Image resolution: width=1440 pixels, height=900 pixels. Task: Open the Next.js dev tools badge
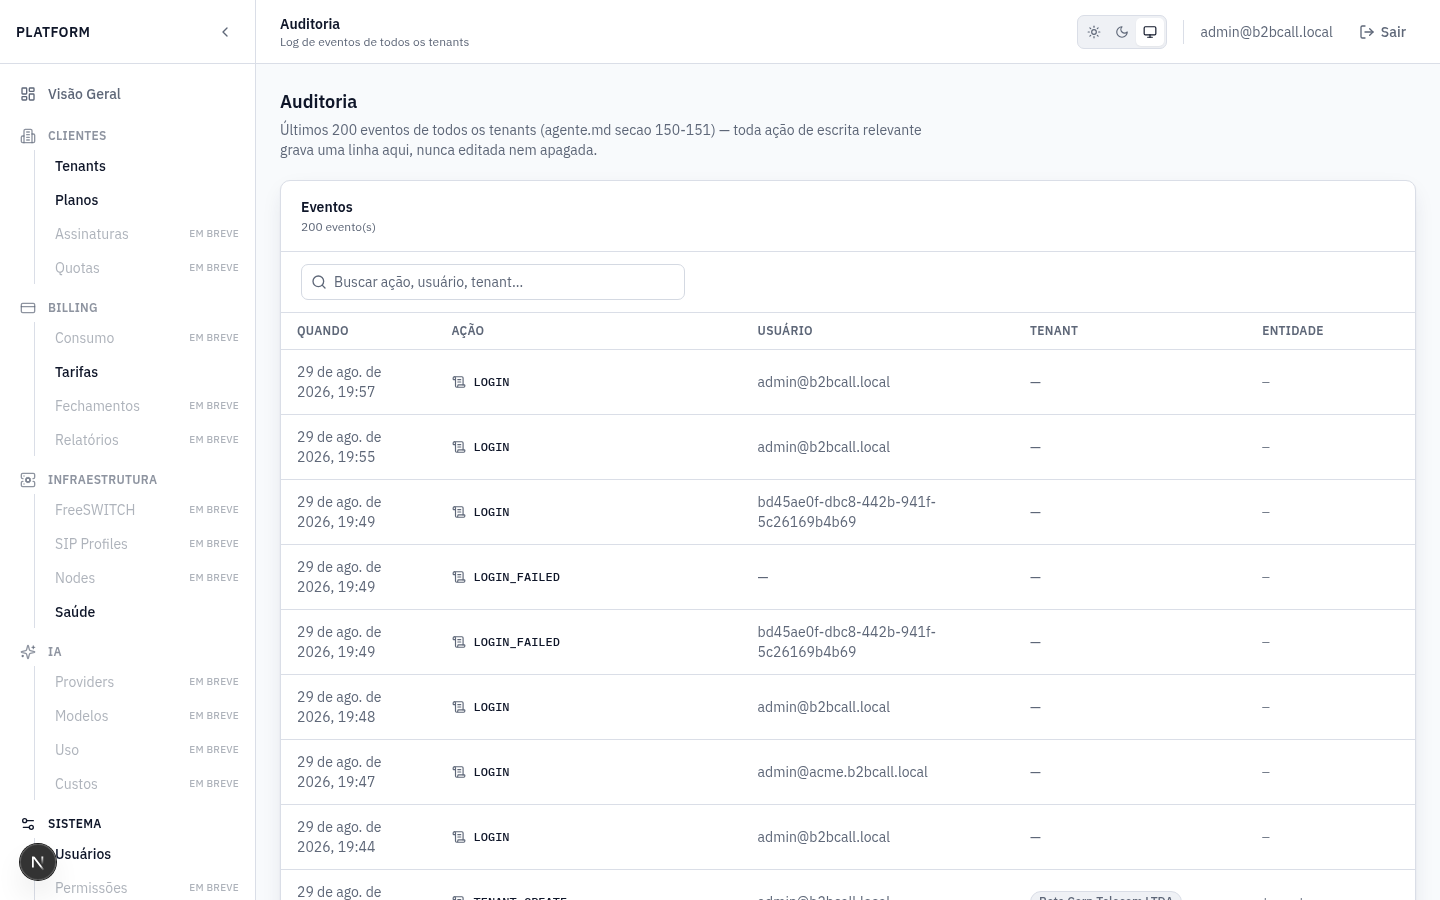[38, 862]
